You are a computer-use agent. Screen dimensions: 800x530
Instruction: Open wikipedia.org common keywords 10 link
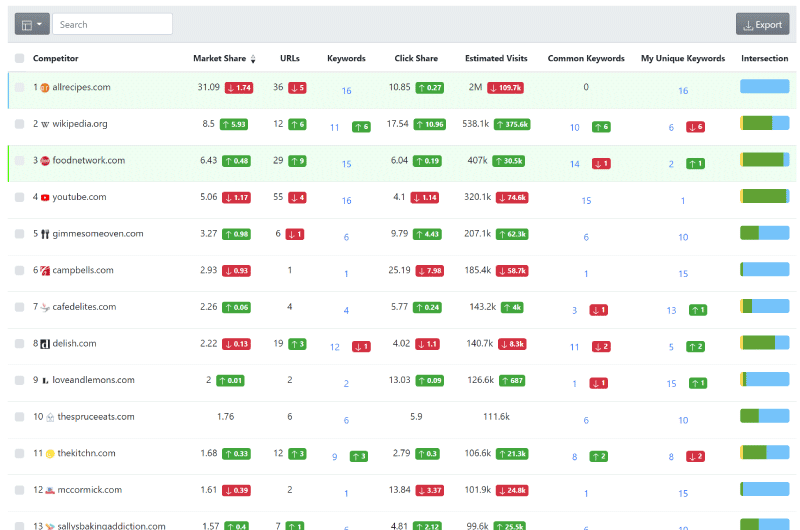(574, 128)
